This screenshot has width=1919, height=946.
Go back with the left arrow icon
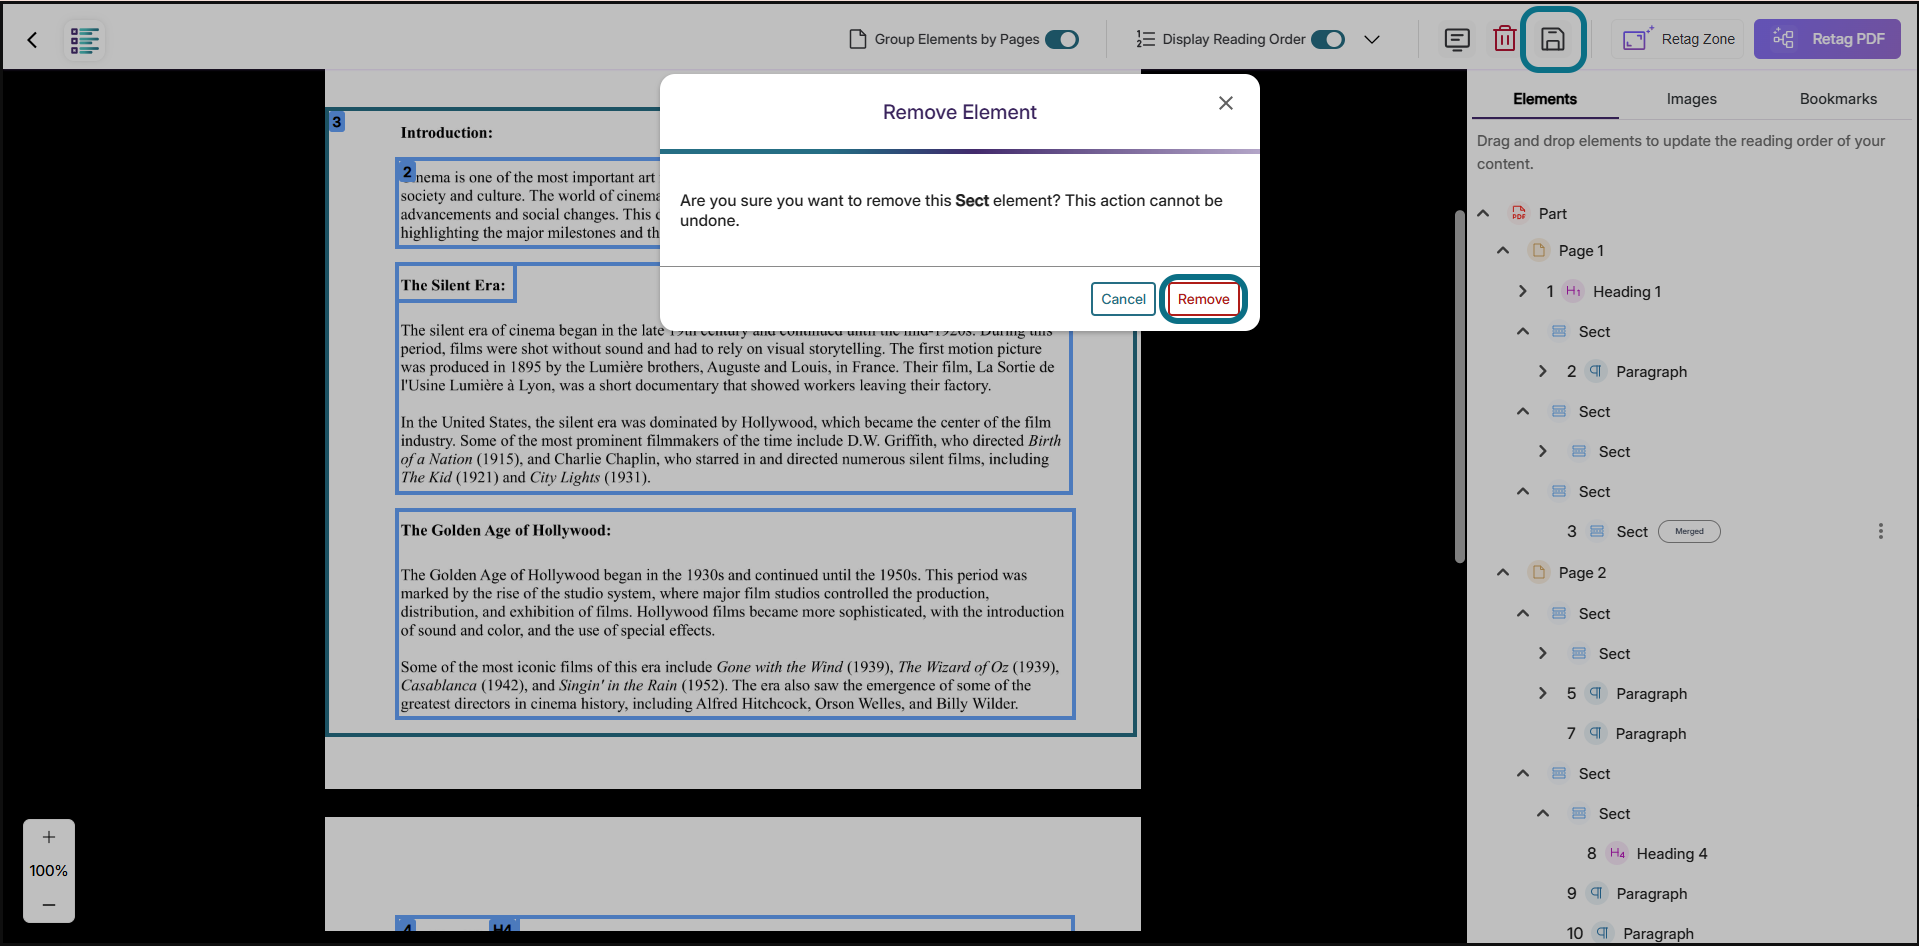(32, 40)
